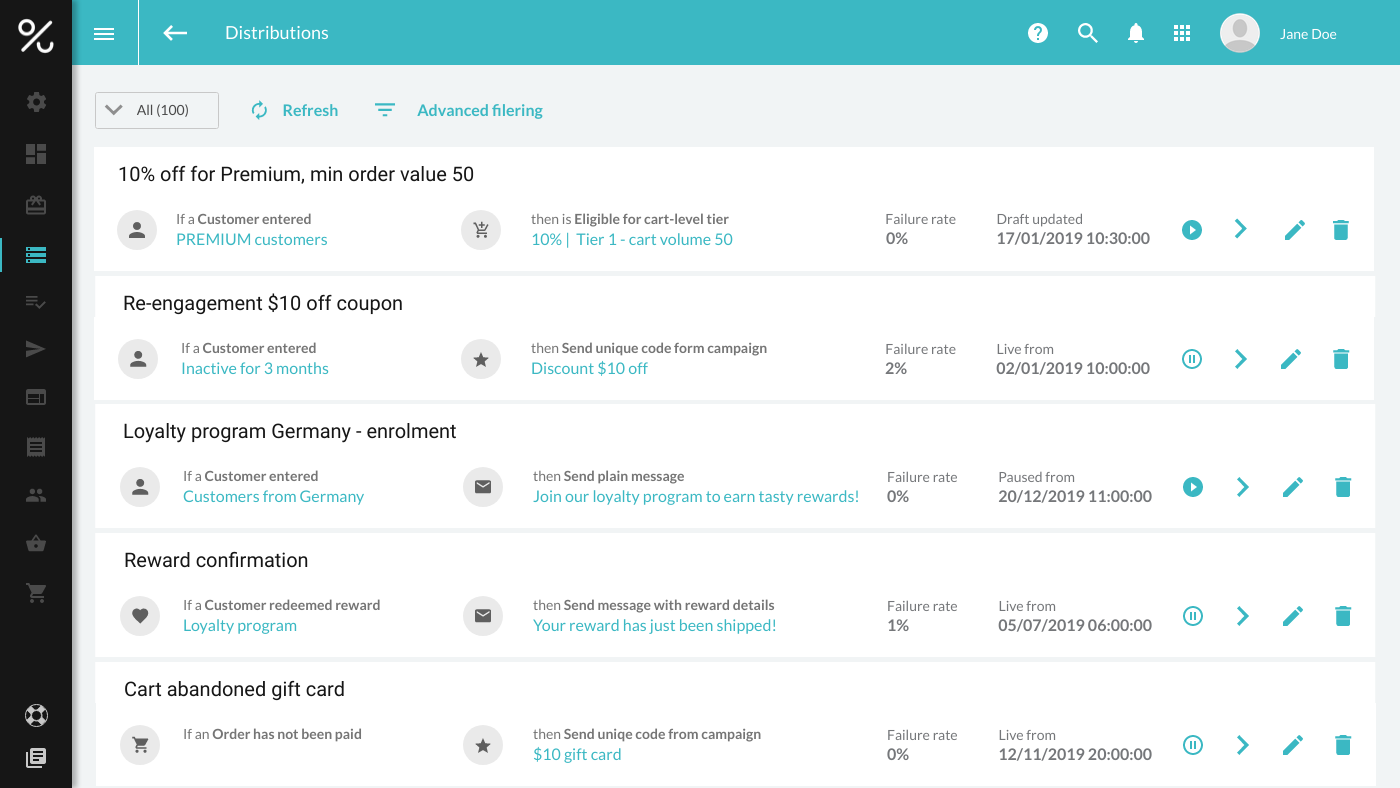1400x788 pixels.
Task: Start the 10% off for Premium distribution
Action: (1191, 230)
